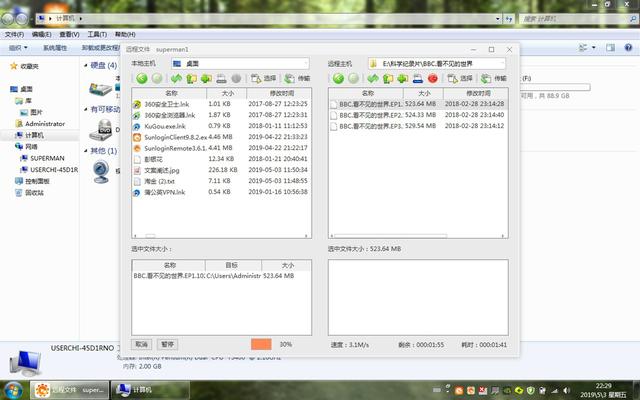Click 系统属性 in Explorer toolbar
Image resolution: width=640 pixels, height=400 pixels.
point(55,48)
